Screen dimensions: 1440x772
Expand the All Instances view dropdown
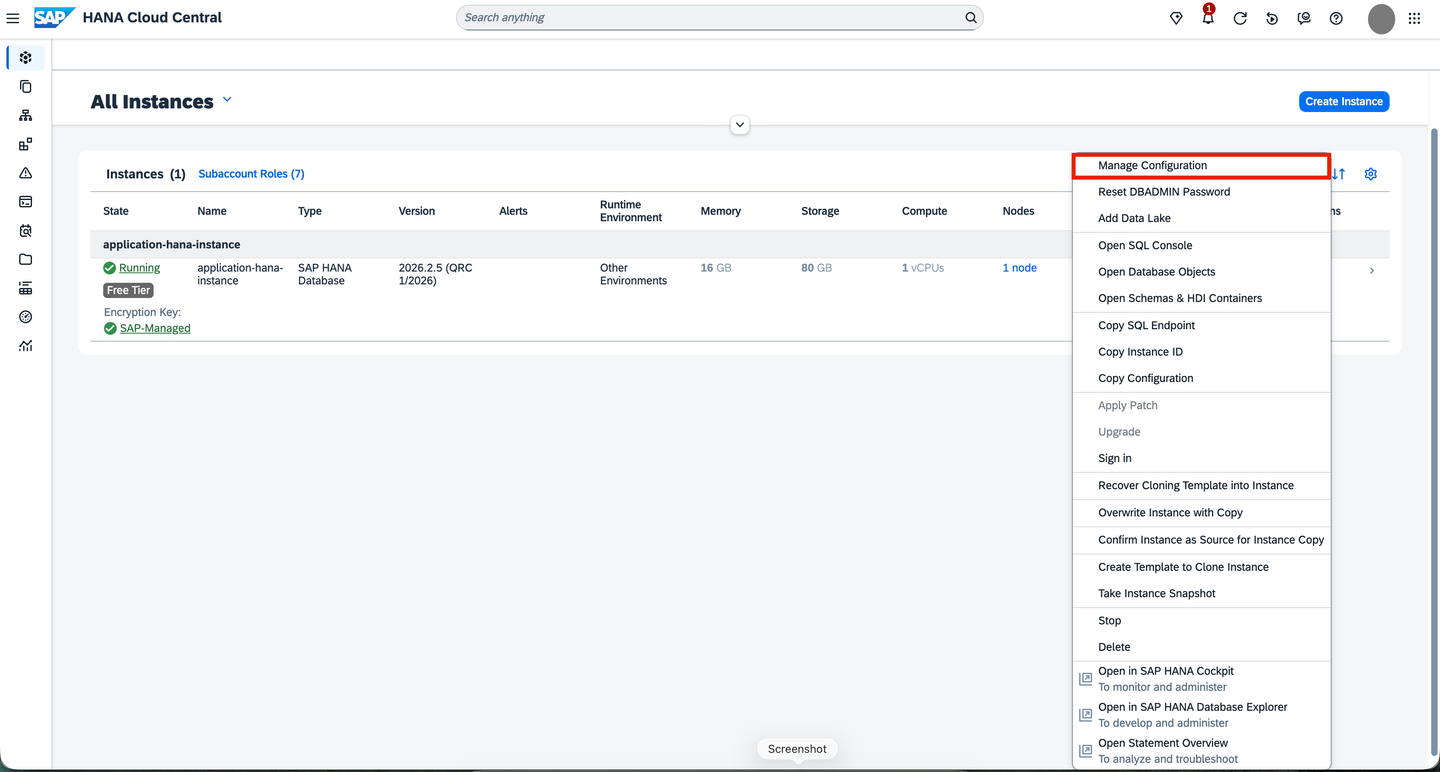pos(227,100)
